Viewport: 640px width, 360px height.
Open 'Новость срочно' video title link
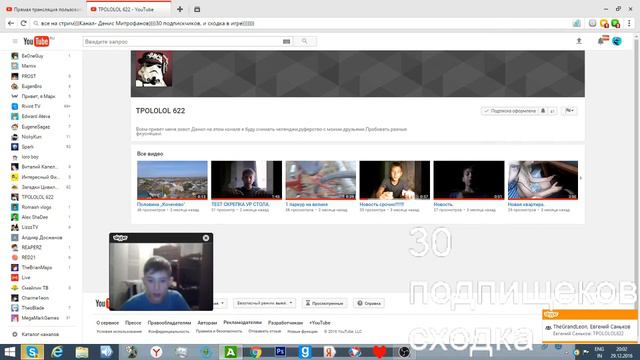382,204
